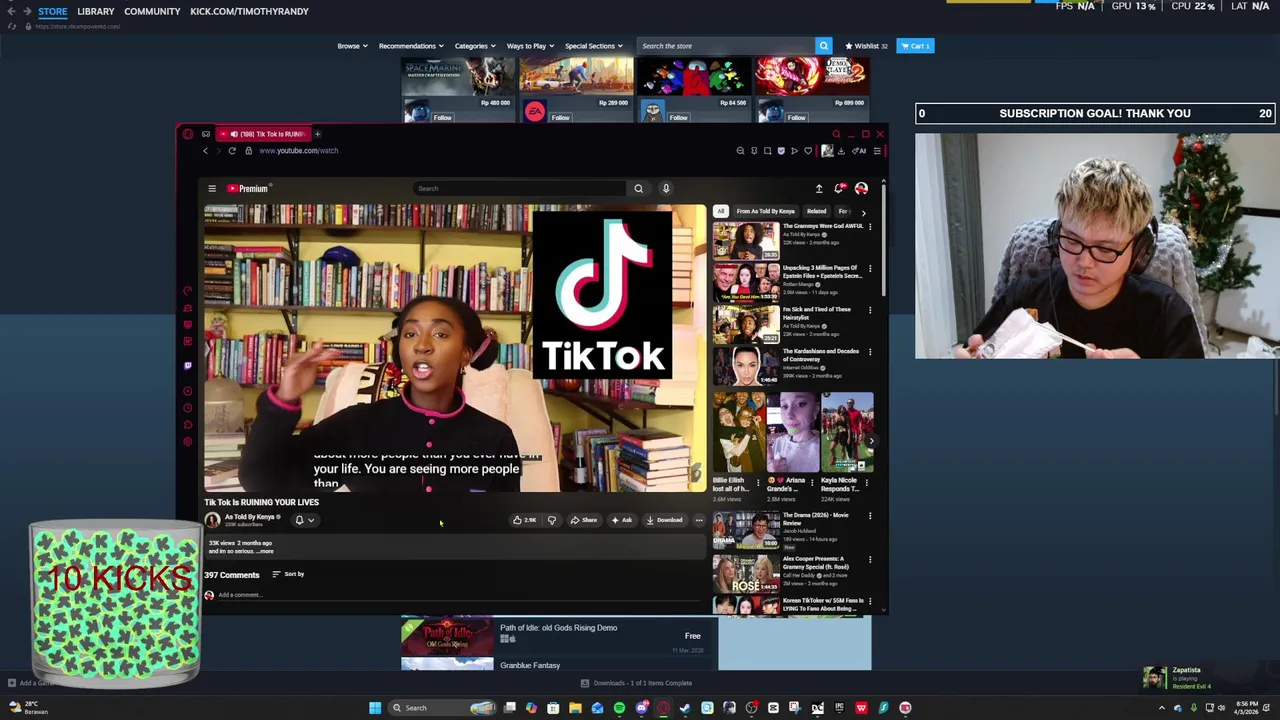
Task: Expand Steam Special Sections dropdown
Action: [593, 46]
